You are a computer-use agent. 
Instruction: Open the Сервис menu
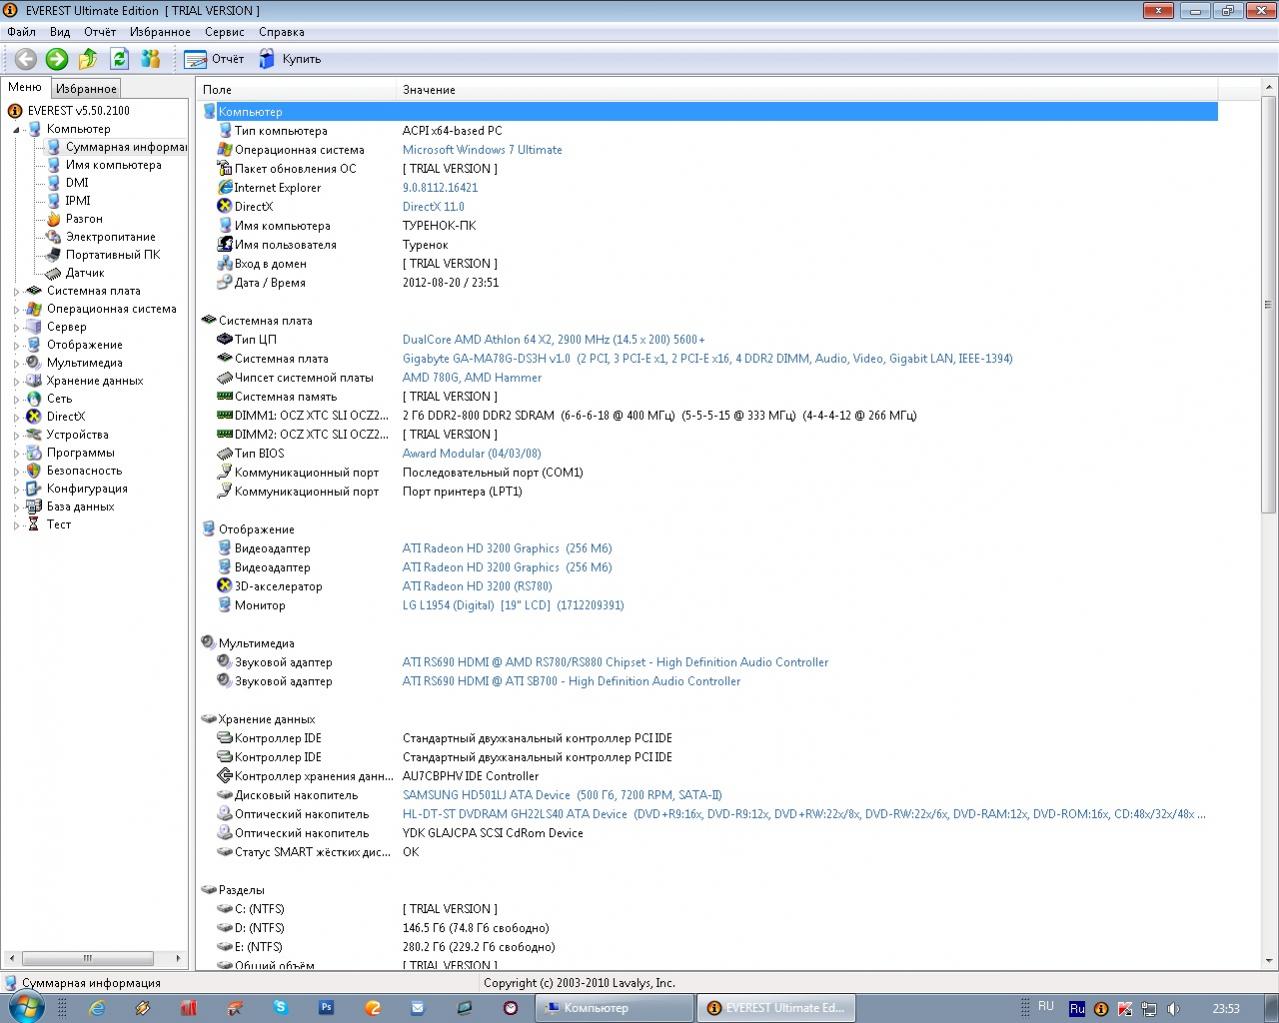(x=225, y=32)
